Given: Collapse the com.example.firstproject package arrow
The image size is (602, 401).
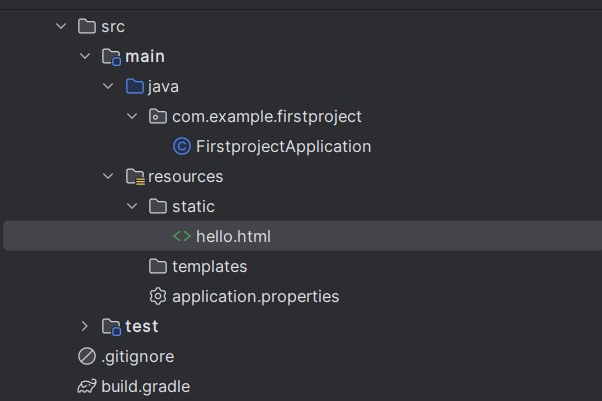Looking at the screenshot, I should (133, 117).
